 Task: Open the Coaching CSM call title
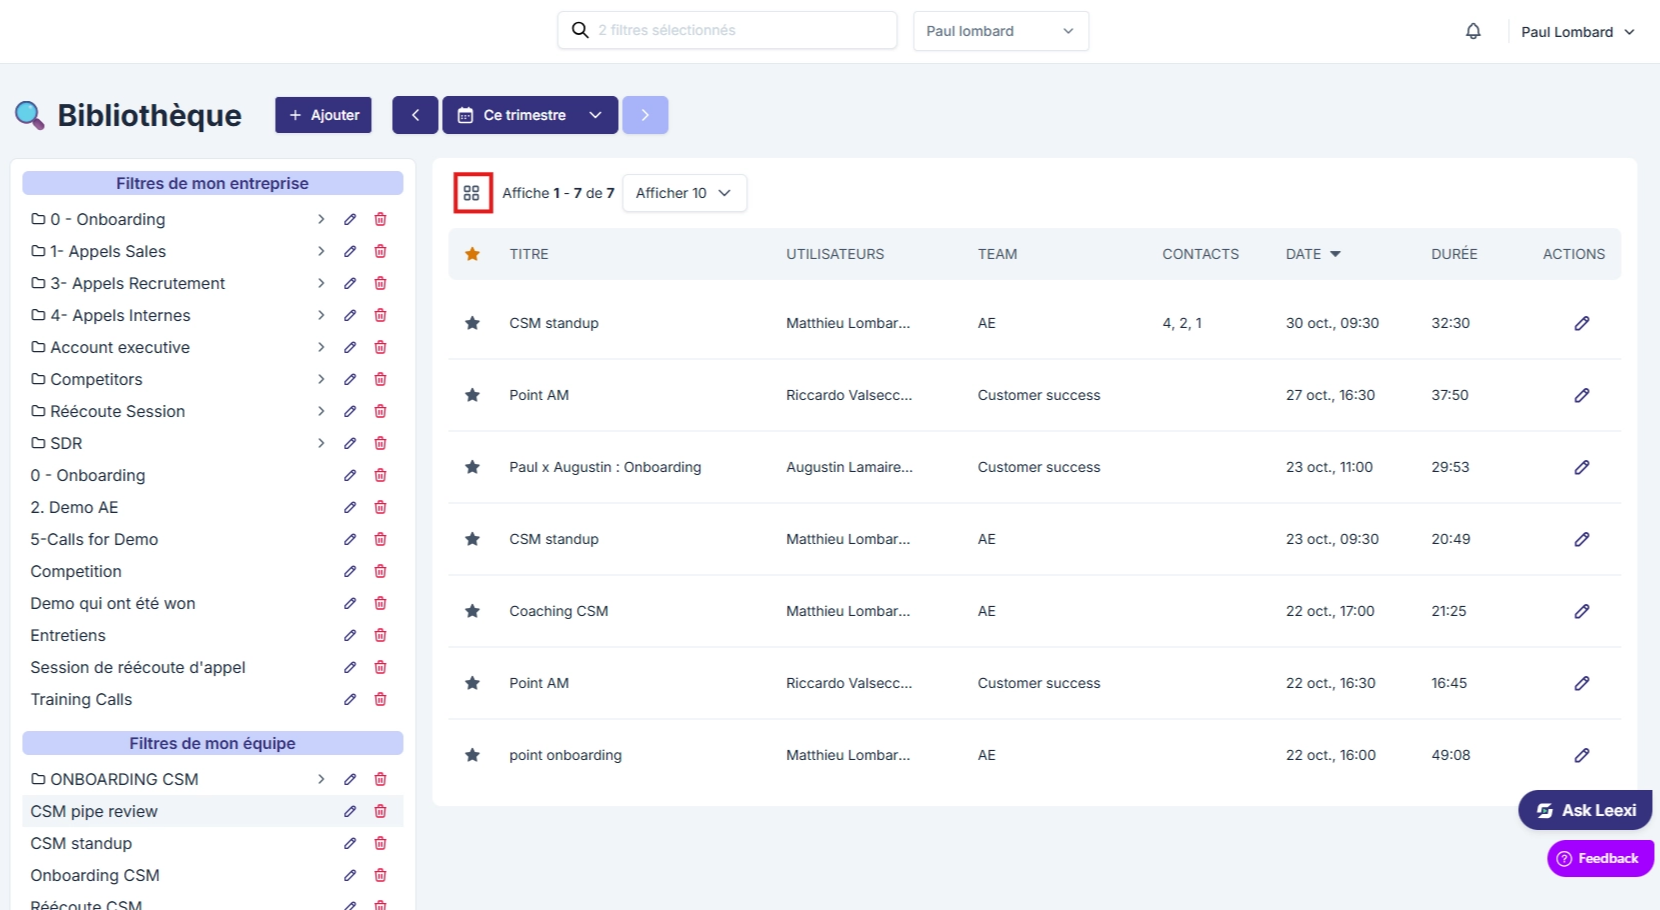[558, 611]
